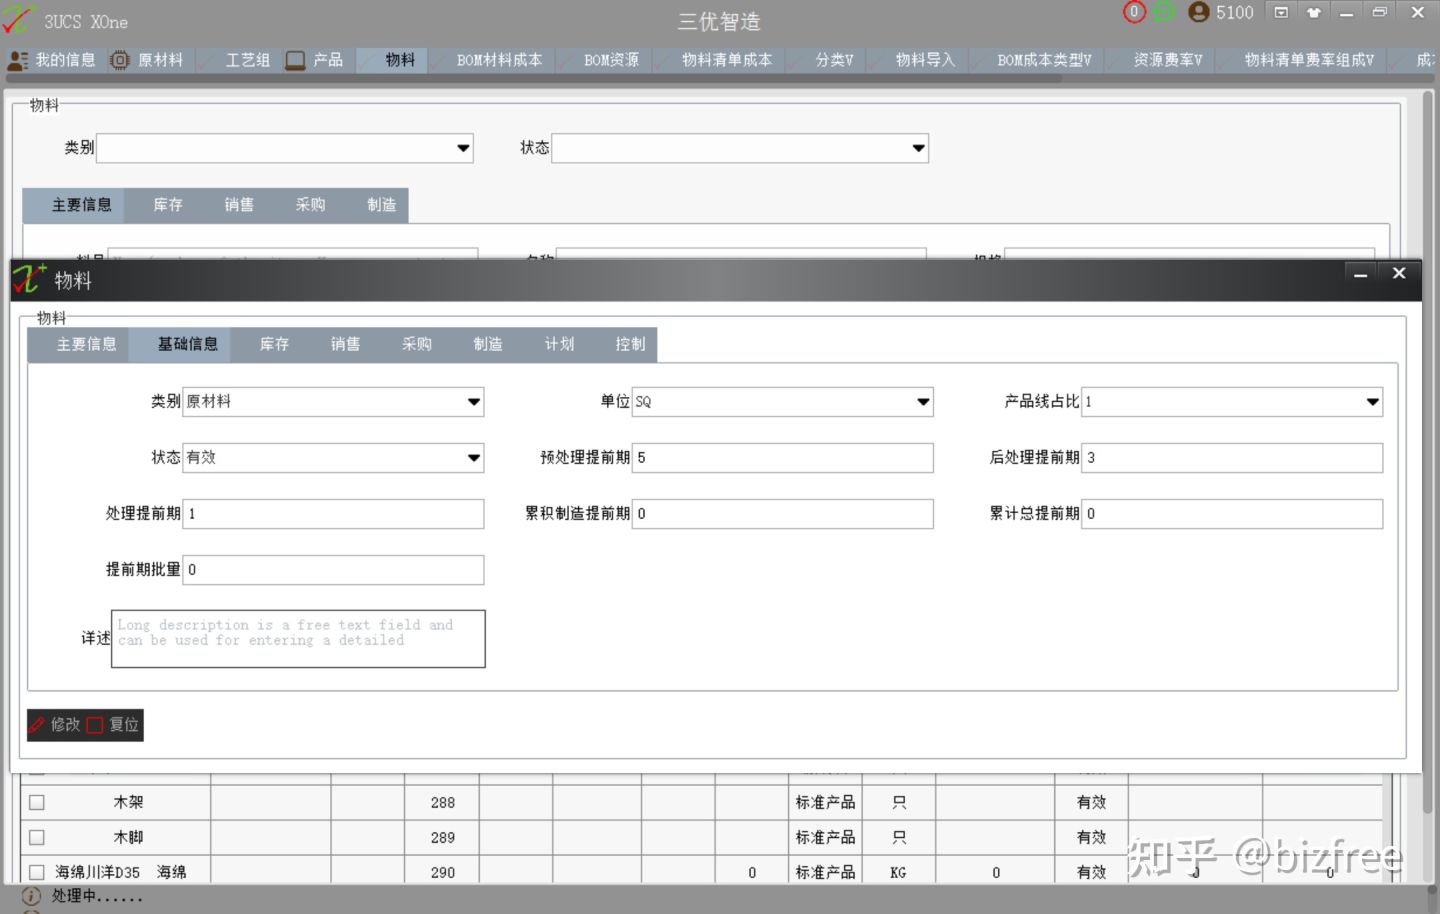This screenshot has width=1440, height=914.
Task: Open 物料 top tab
Action: (x=392, y=60)
